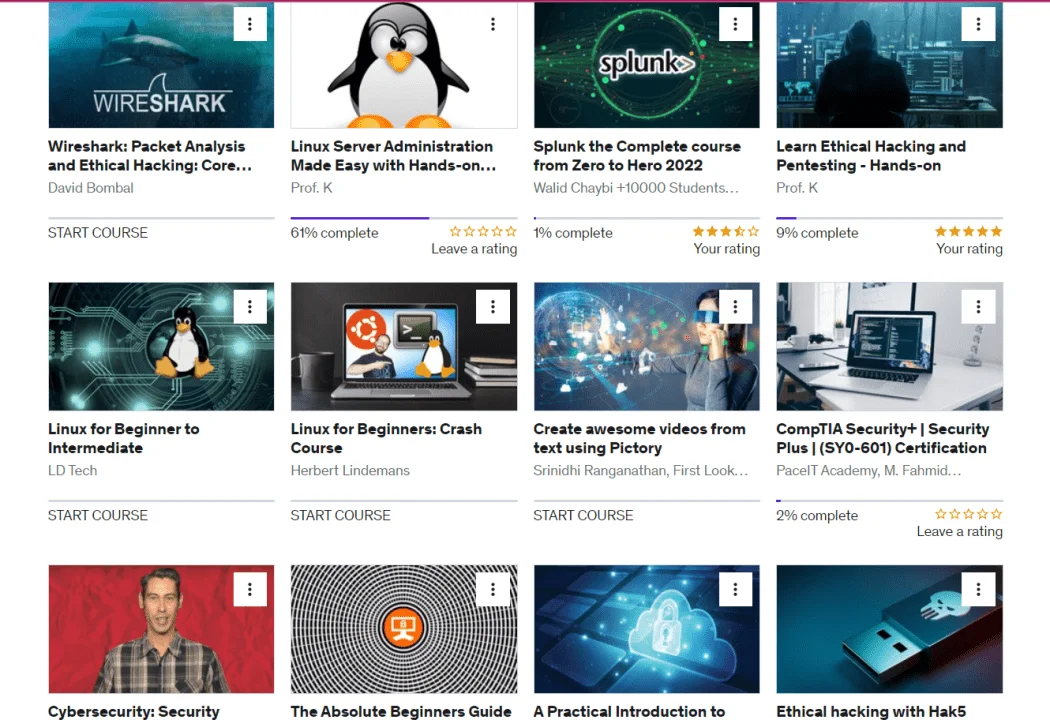This screenshot has width=1050, height=720.
Task: Open title The Absolute Beginners Guide
Action: (401, 711)
